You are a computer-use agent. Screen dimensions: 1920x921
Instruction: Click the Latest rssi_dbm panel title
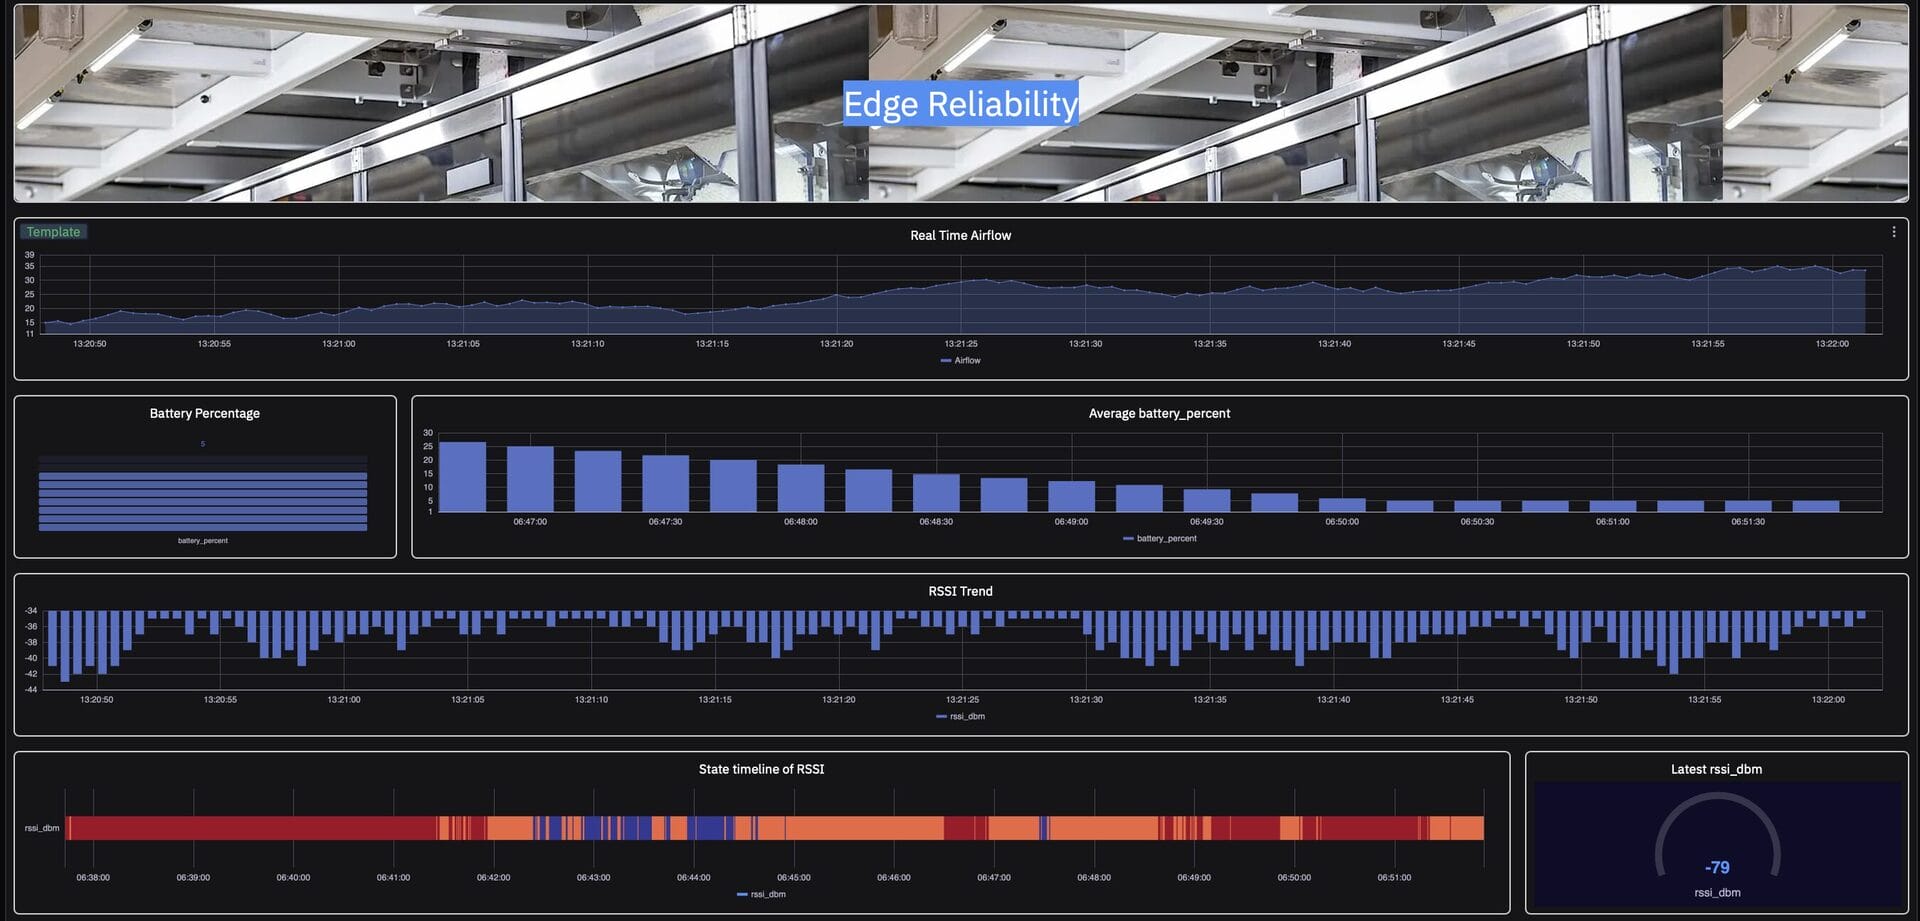coord(1716,770)
